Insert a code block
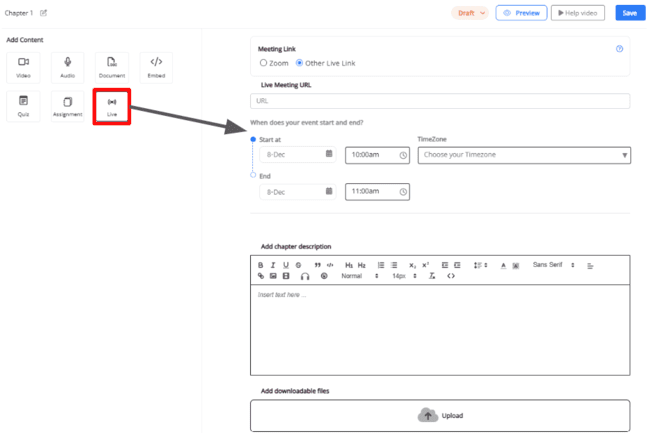The width and height of the screenshot is (650, 434). 330,265
